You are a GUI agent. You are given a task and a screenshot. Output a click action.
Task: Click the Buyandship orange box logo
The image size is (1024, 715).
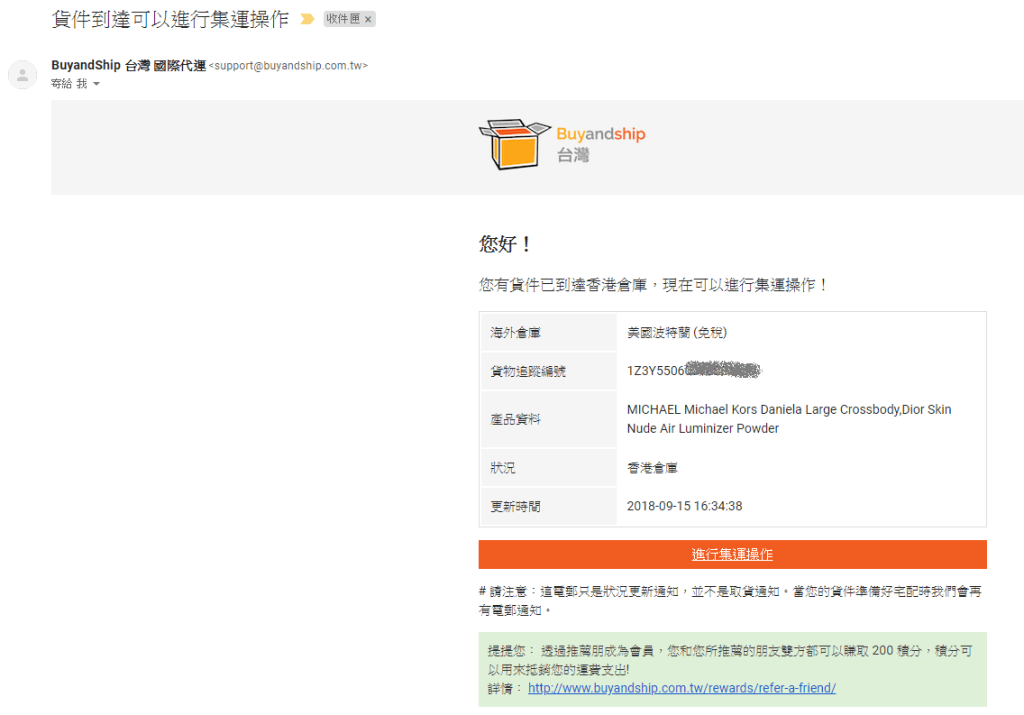point(514,145)
